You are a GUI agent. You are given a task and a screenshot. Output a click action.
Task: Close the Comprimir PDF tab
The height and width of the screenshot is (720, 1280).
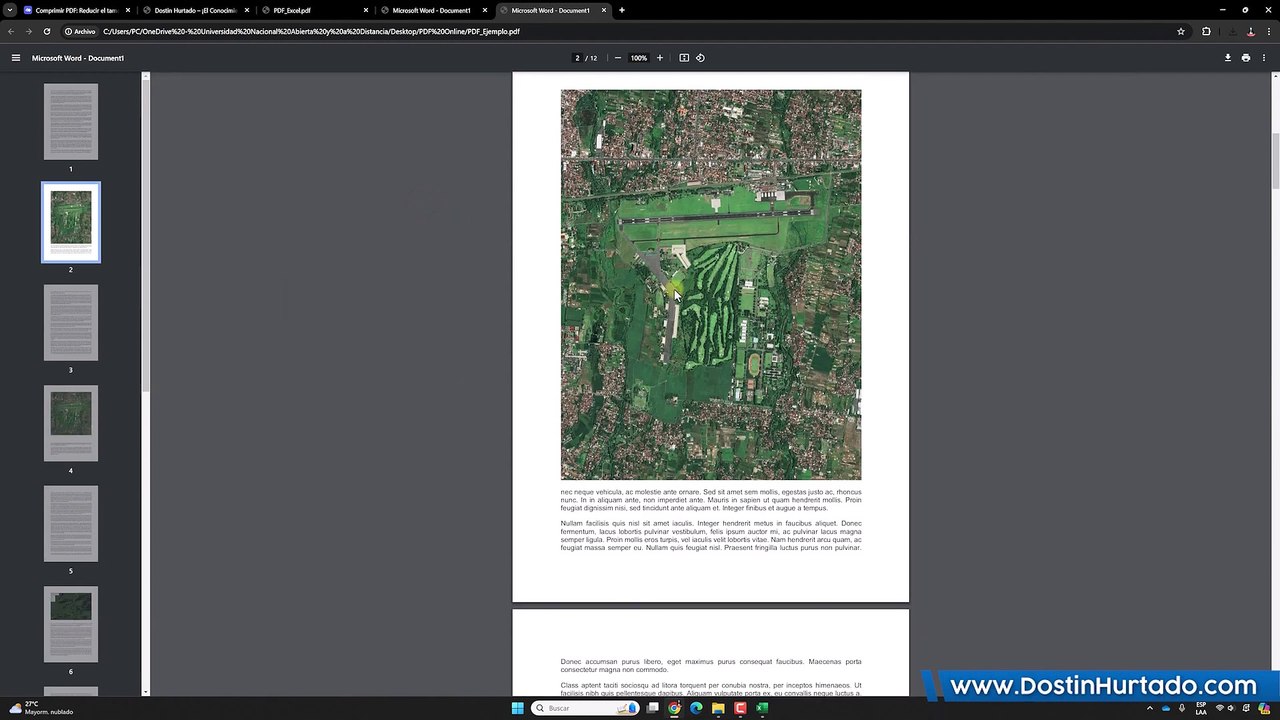(128, 10)
